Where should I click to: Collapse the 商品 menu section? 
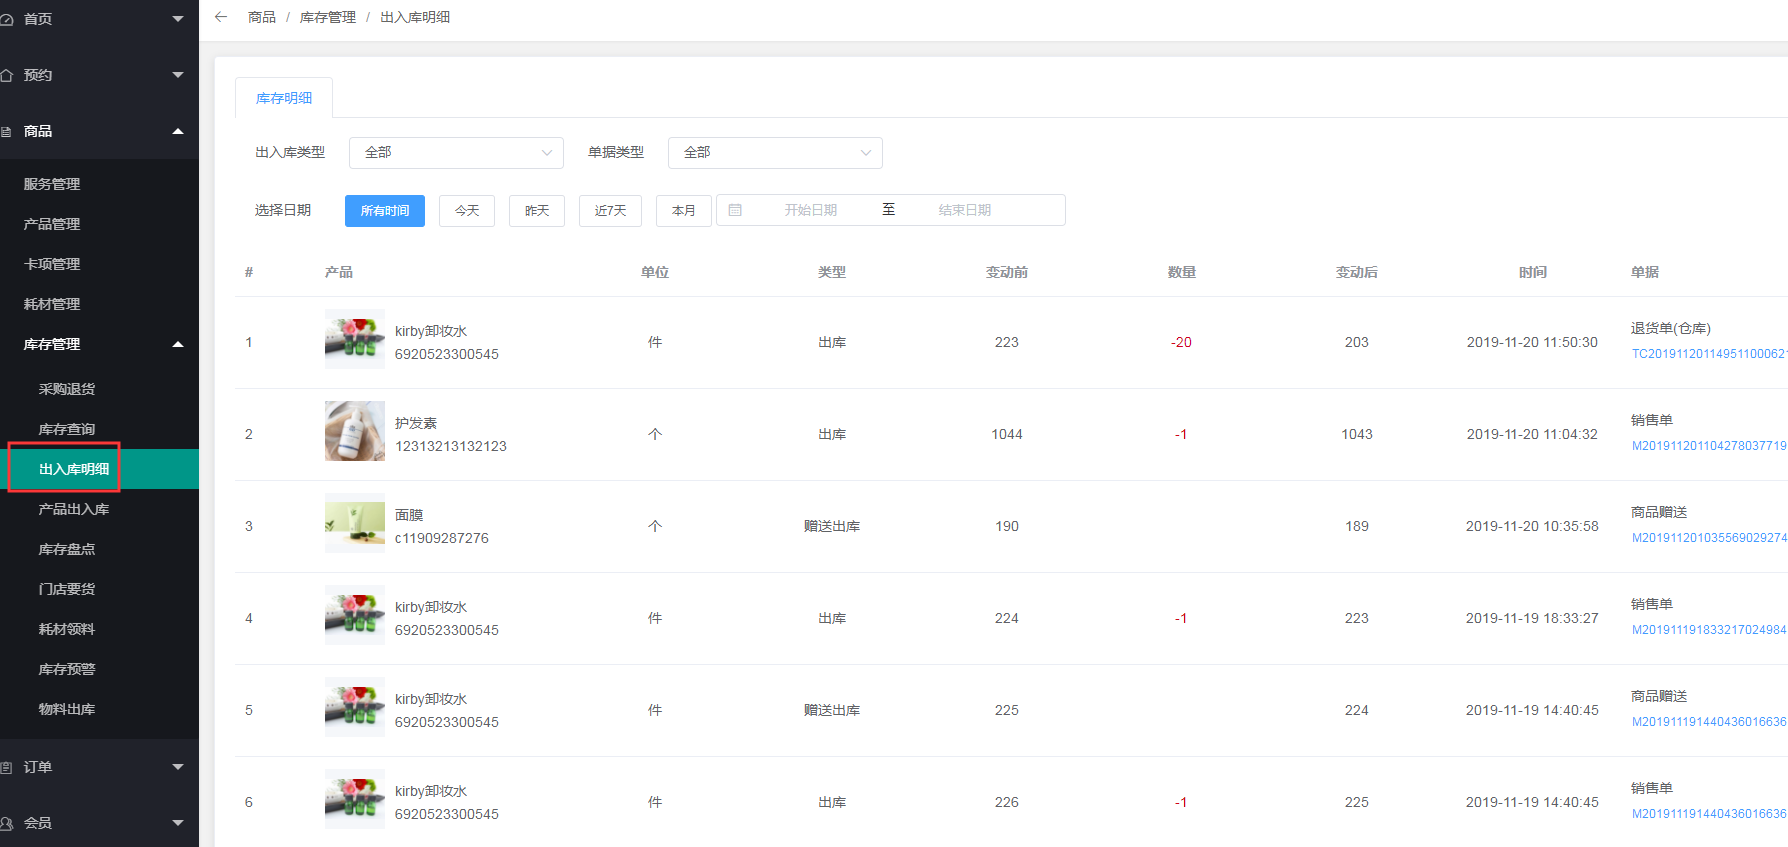coord(178,131)
